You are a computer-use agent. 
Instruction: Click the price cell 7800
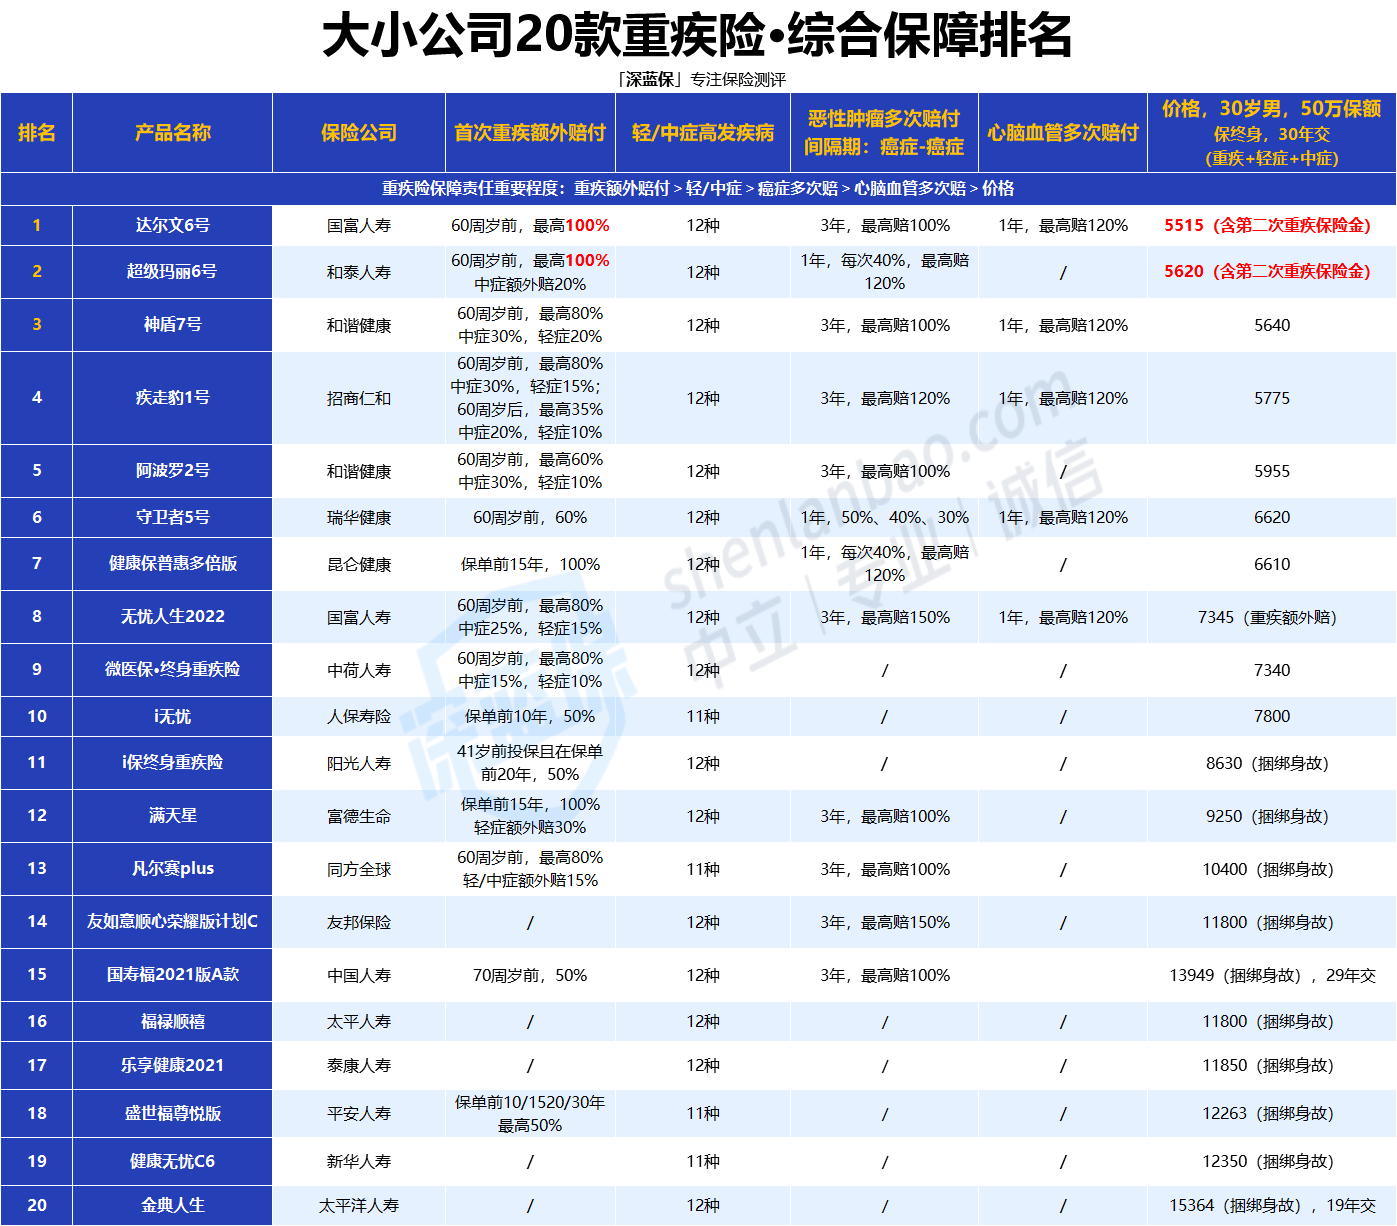point(1272,716)
